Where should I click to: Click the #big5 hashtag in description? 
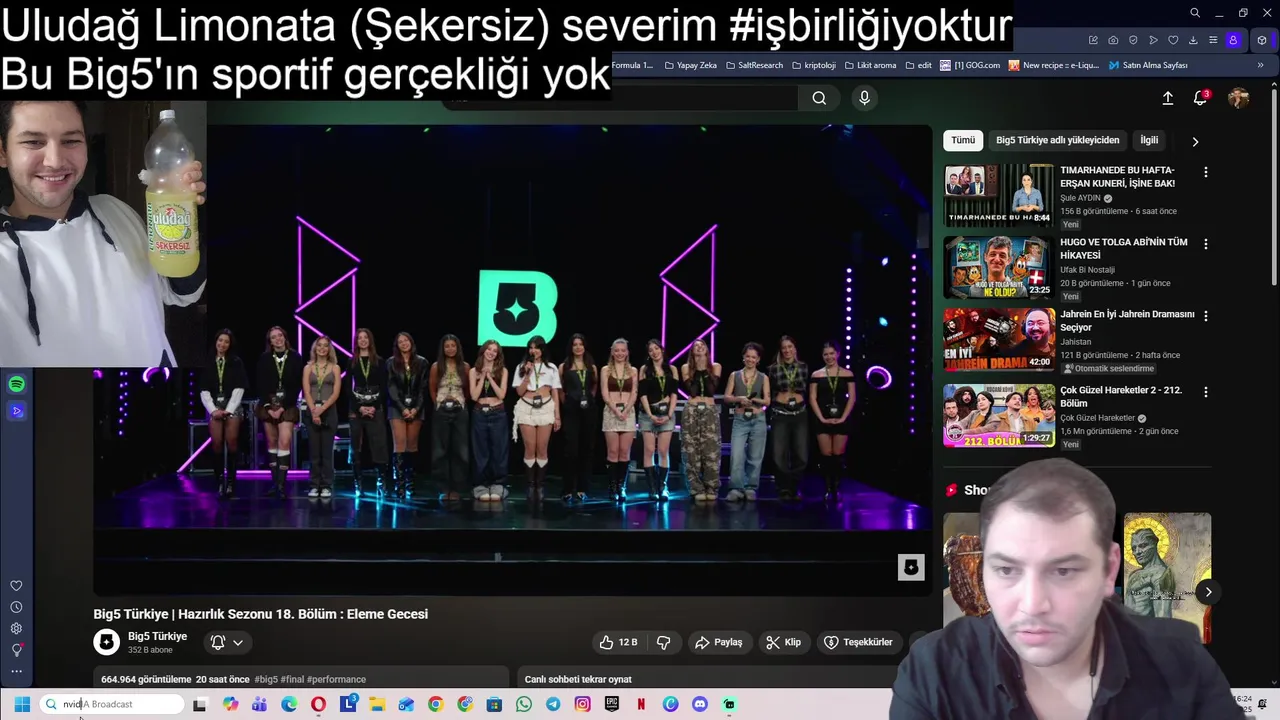coord(266,679)
